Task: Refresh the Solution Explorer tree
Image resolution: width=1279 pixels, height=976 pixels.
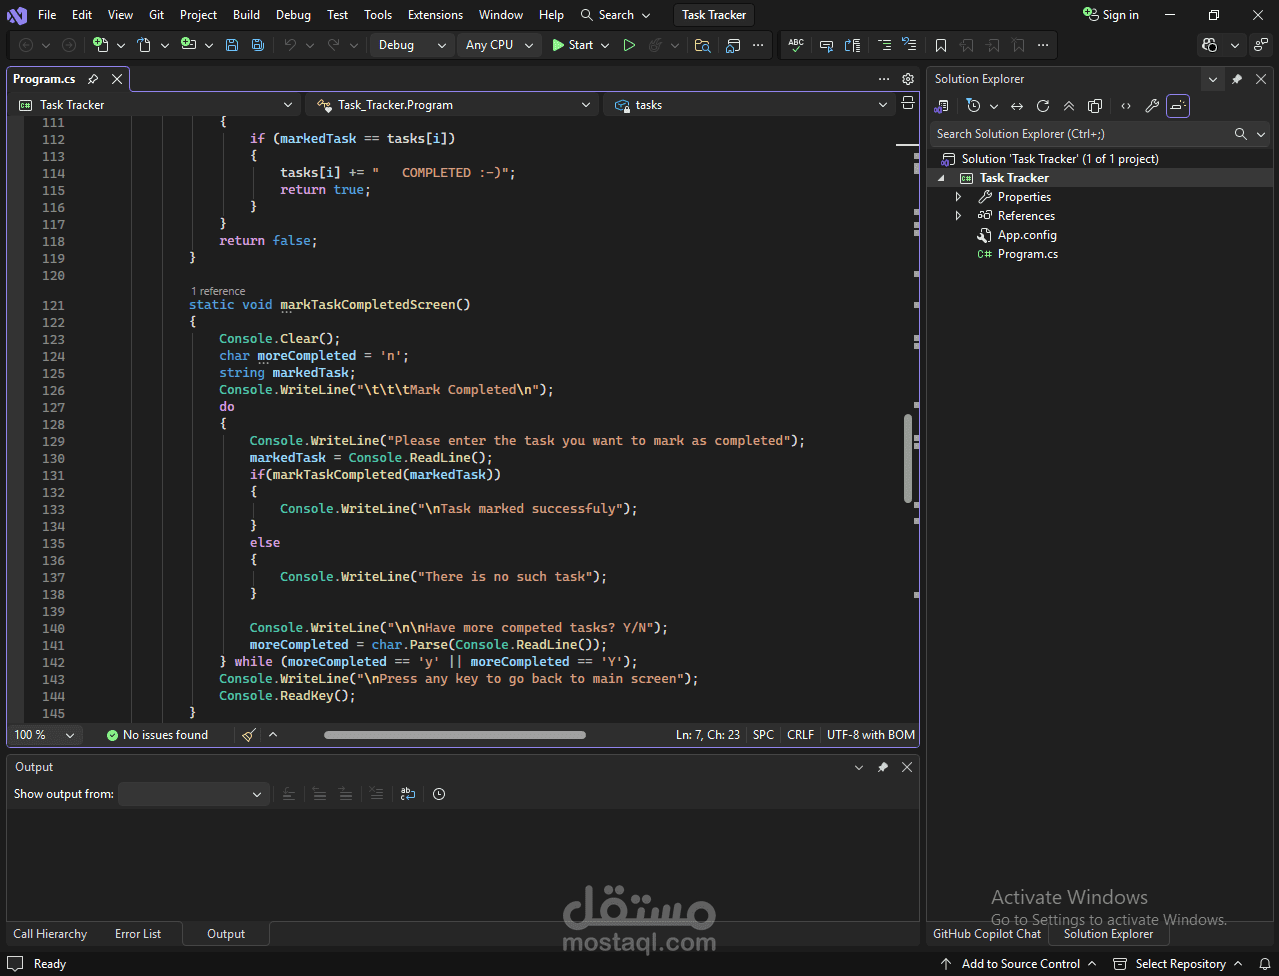Action: coord(1043,106)
